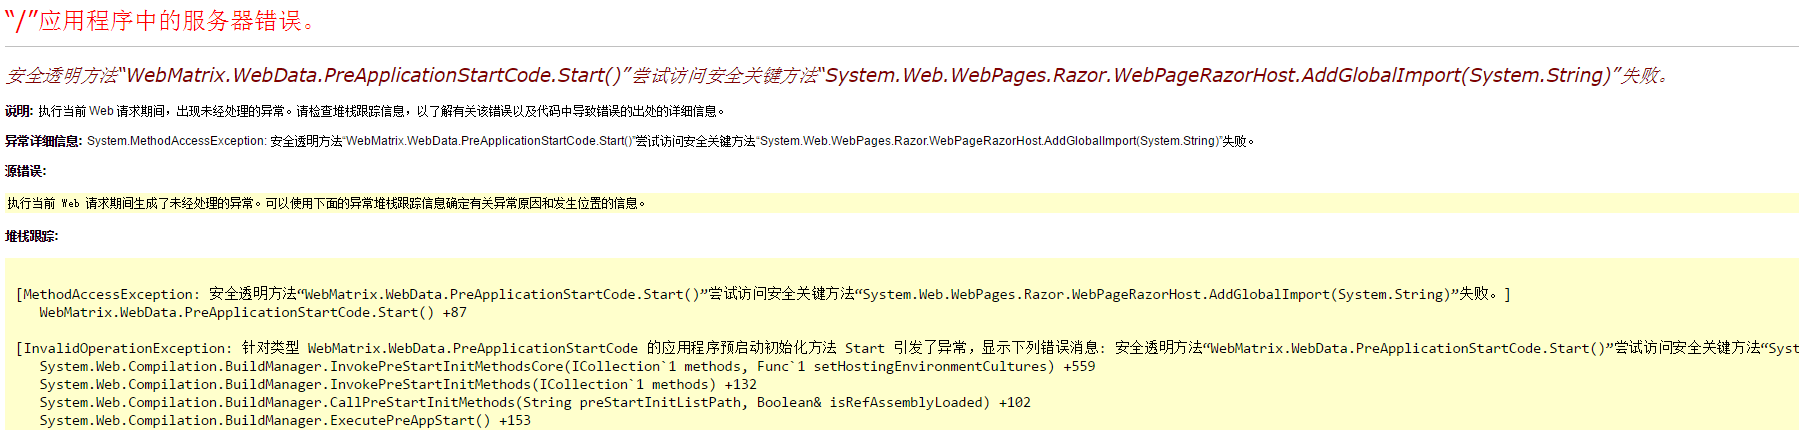Viewport: 1799px width, 430px height.
Task: Click the description text after 说明
Action: coord(380,111)
